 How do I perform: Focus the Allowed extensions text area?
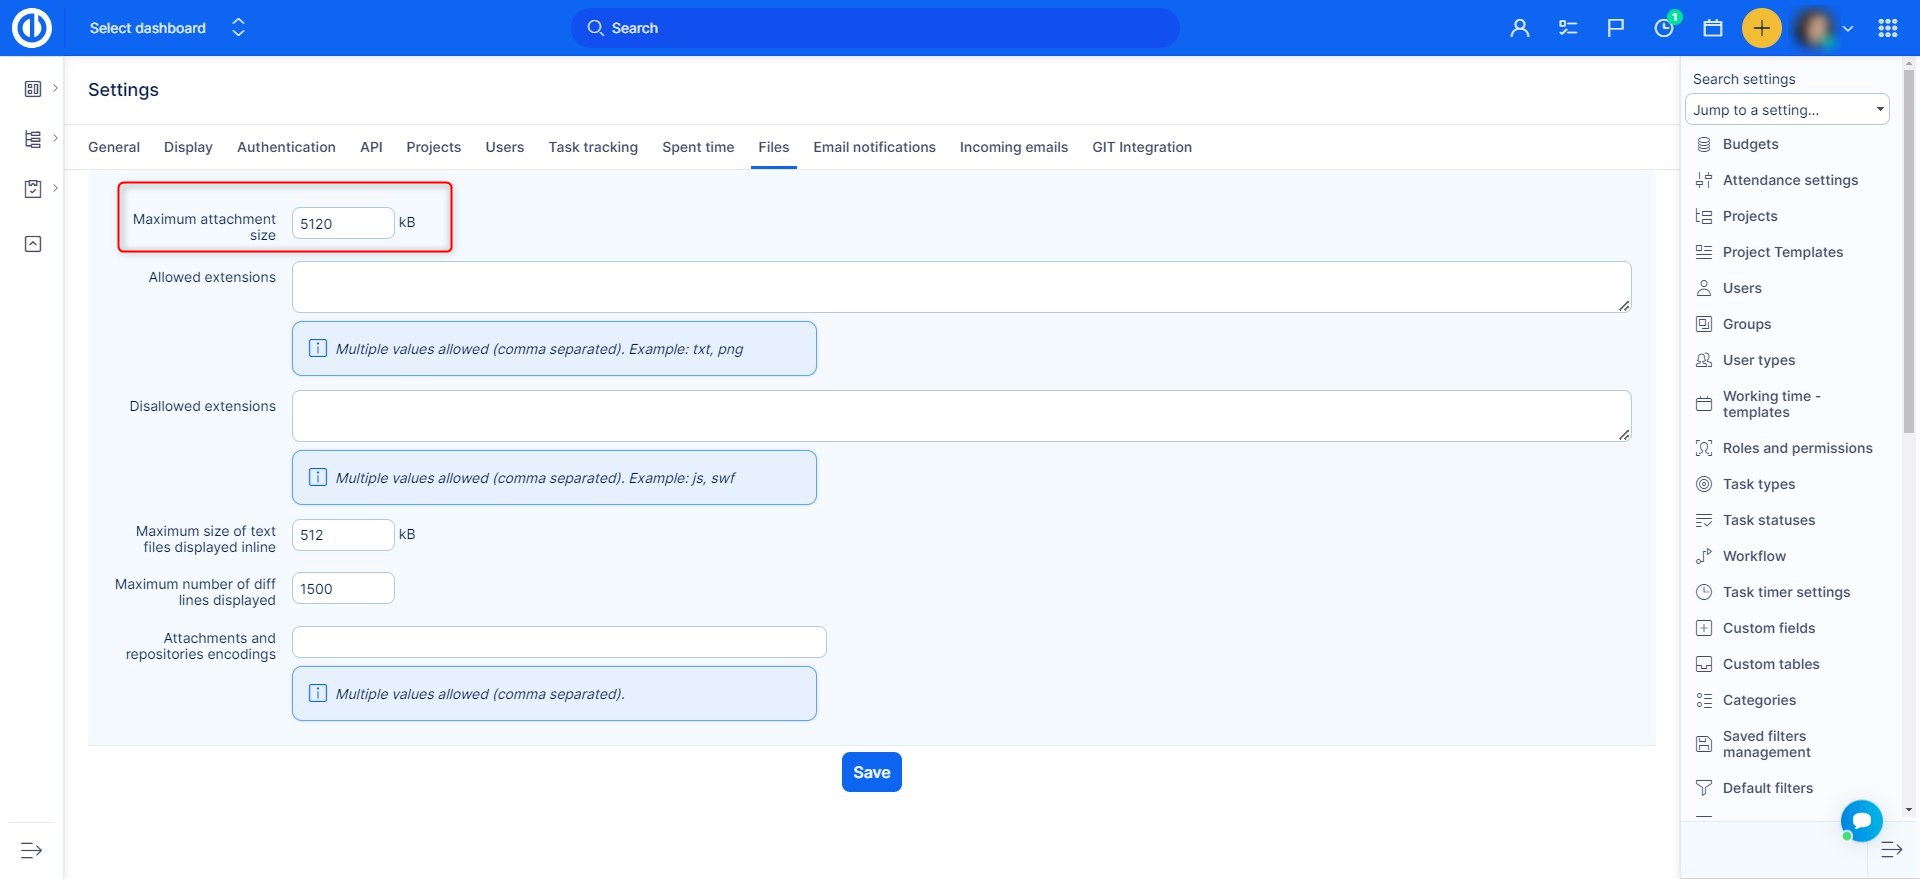960,287
